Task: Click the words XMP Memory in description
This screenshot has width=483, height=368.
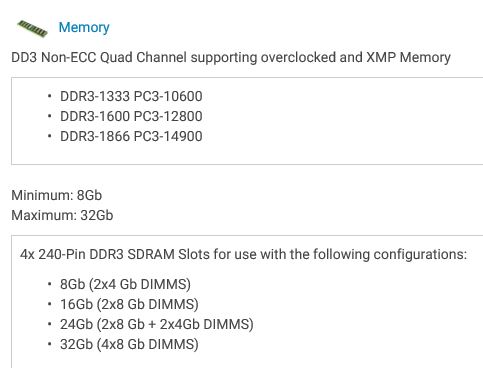Action: pyautogui.click(x=408, y=57)
